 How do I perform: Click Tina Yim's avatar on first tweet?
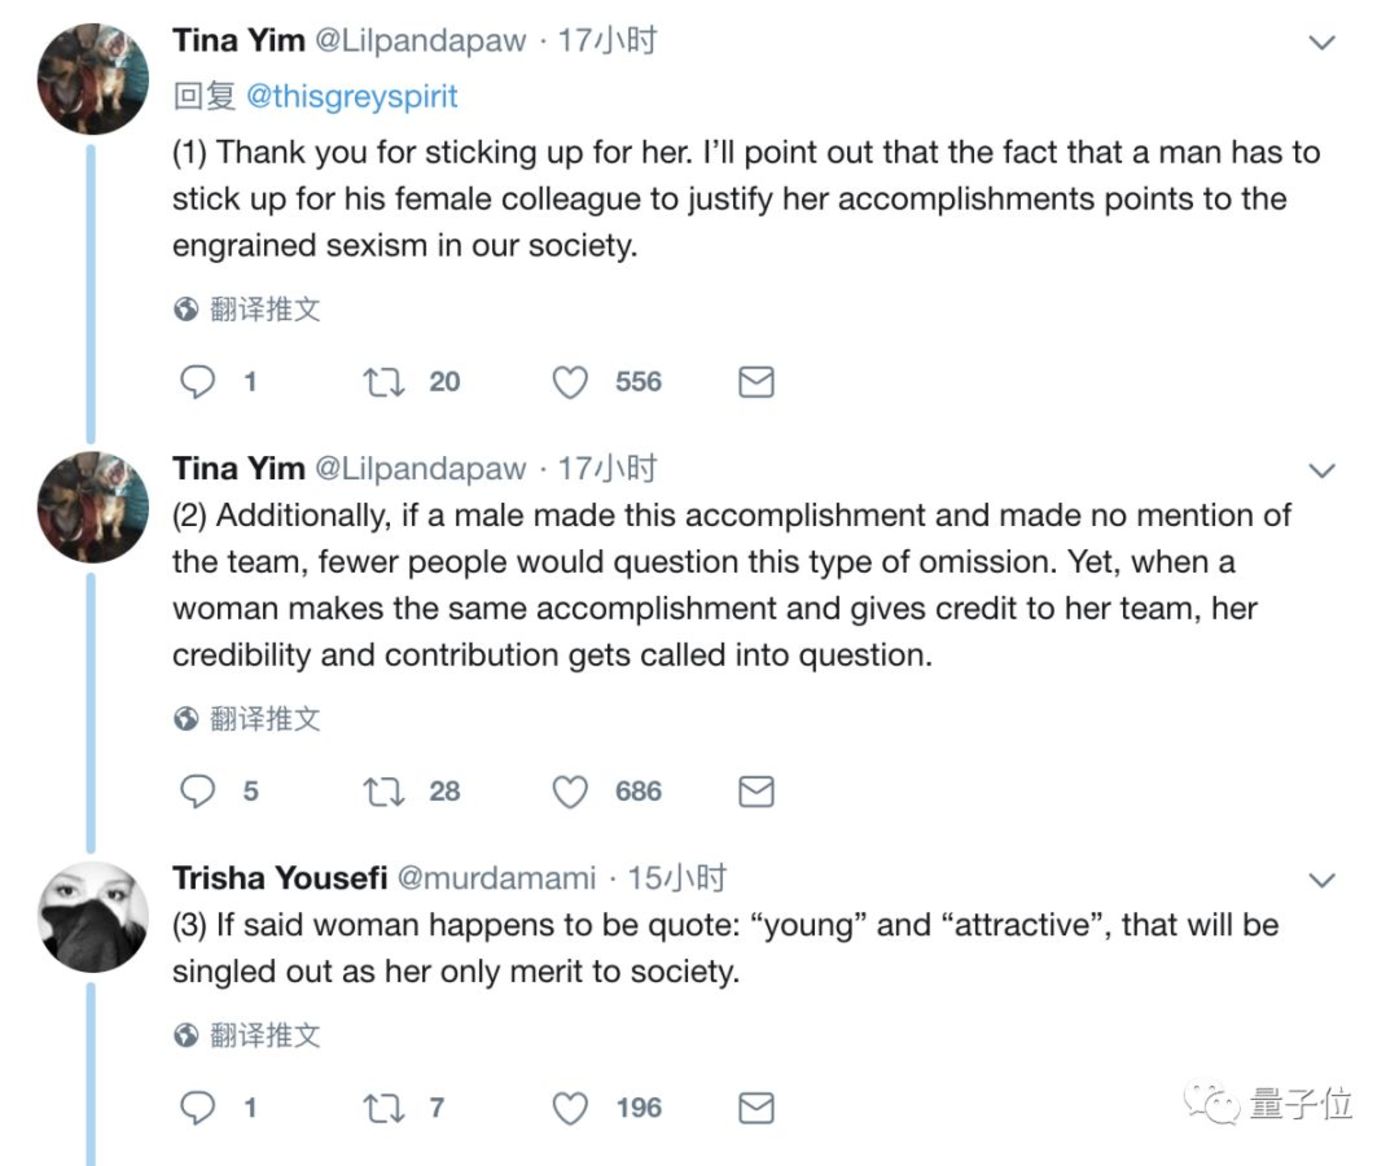coord(92,79)
